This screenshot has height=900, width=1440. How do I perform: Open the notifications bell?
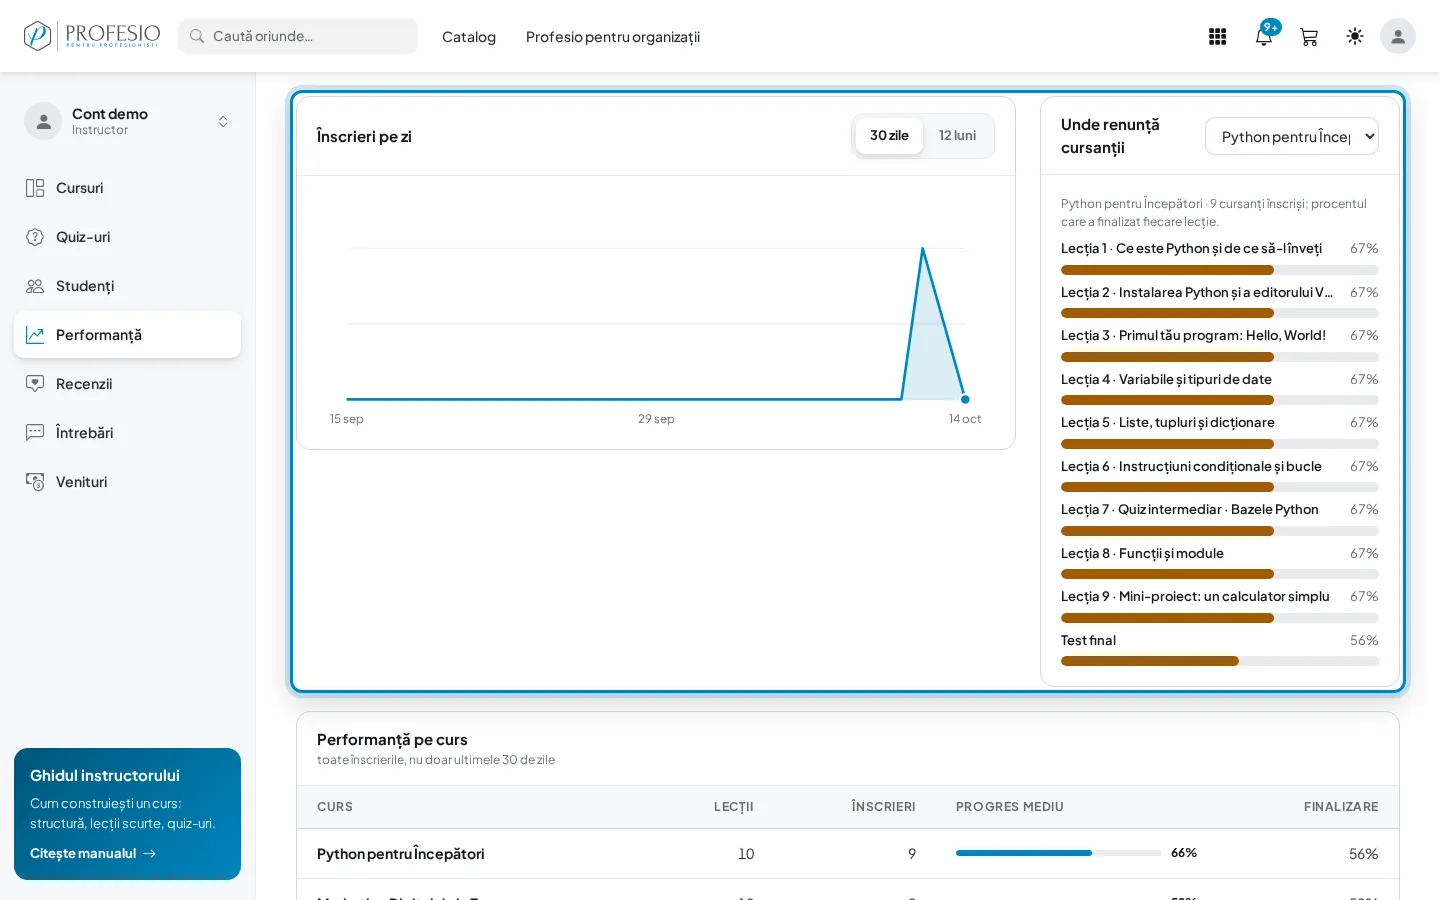[x=1264, y=37]
